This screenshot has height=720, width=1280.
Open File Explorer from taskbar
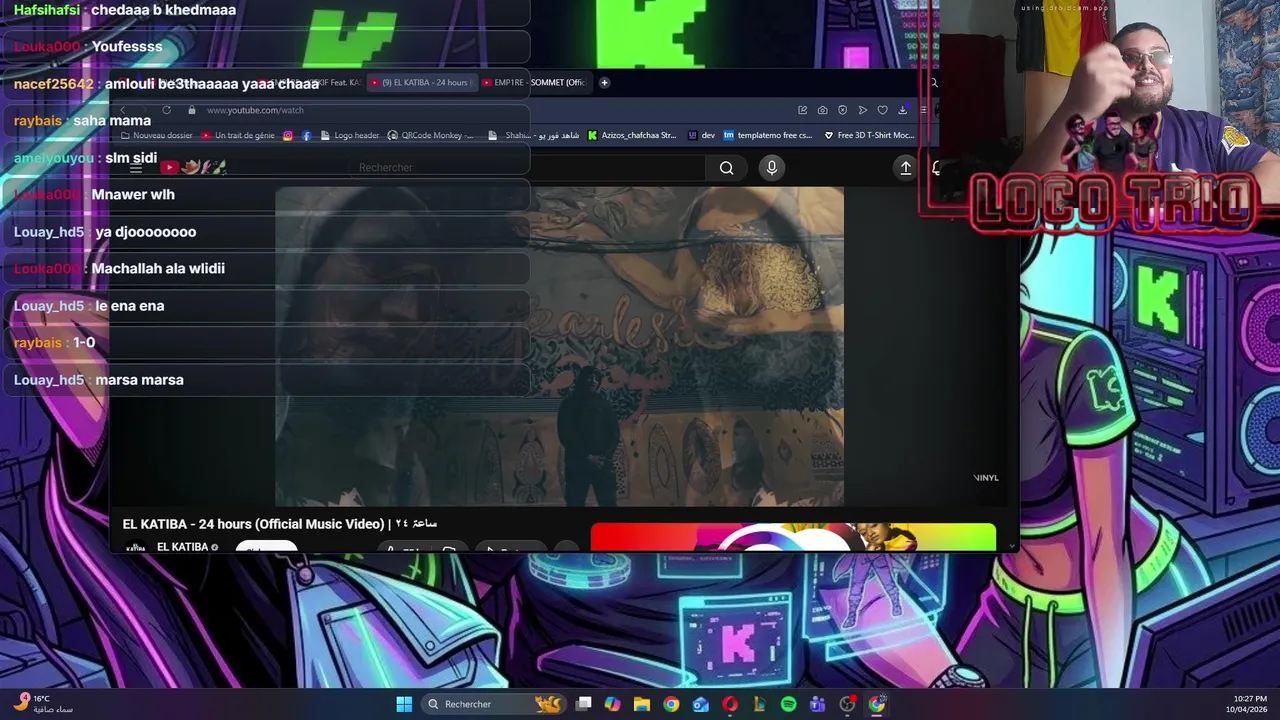642,704
